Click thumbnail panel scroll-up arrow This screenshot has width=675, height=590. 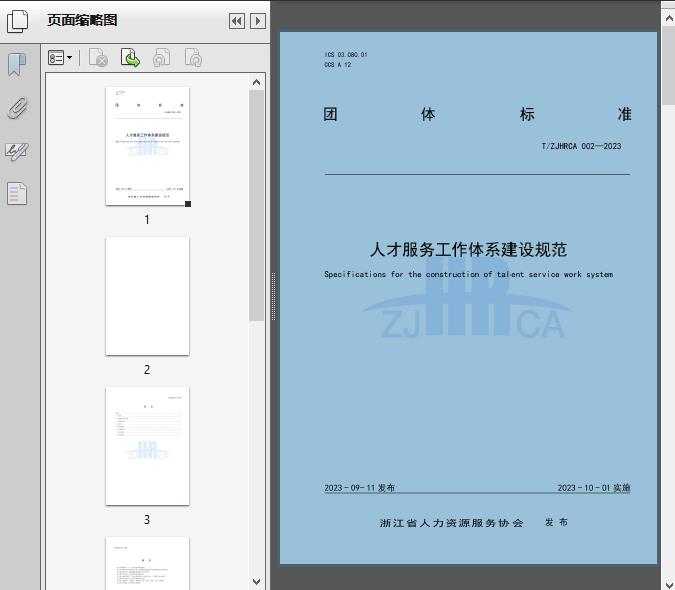(257, 82)
